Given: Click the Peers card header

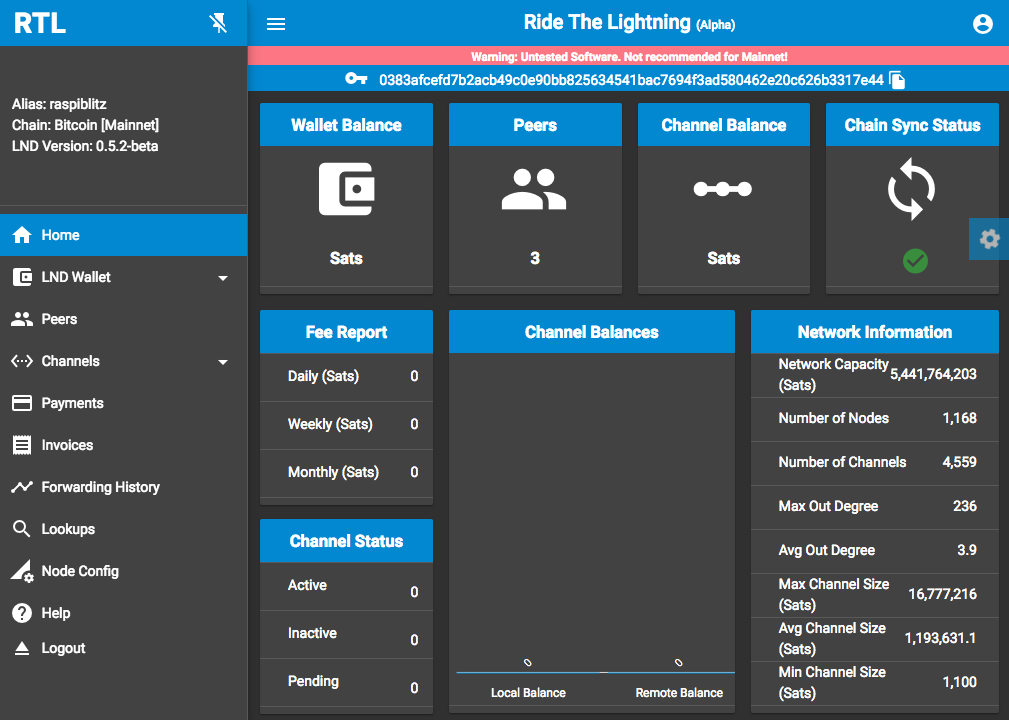Looking at the screenshot, I should click(535, 125).
